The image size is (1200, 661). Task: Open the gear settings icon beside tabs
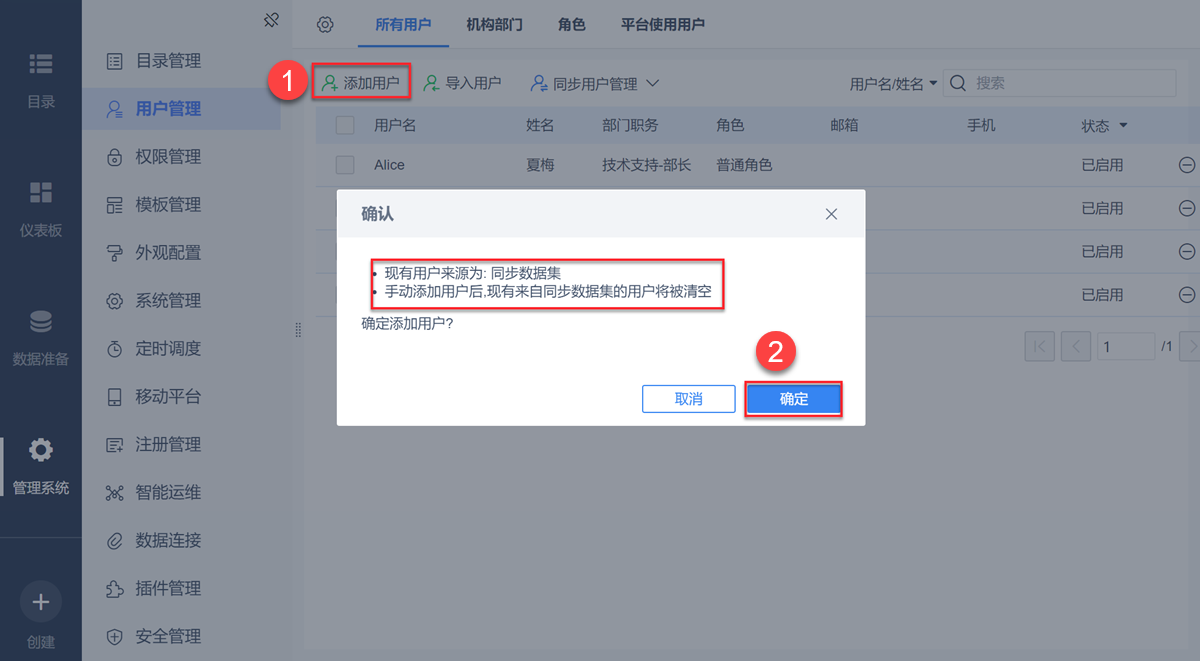(324, 25)
